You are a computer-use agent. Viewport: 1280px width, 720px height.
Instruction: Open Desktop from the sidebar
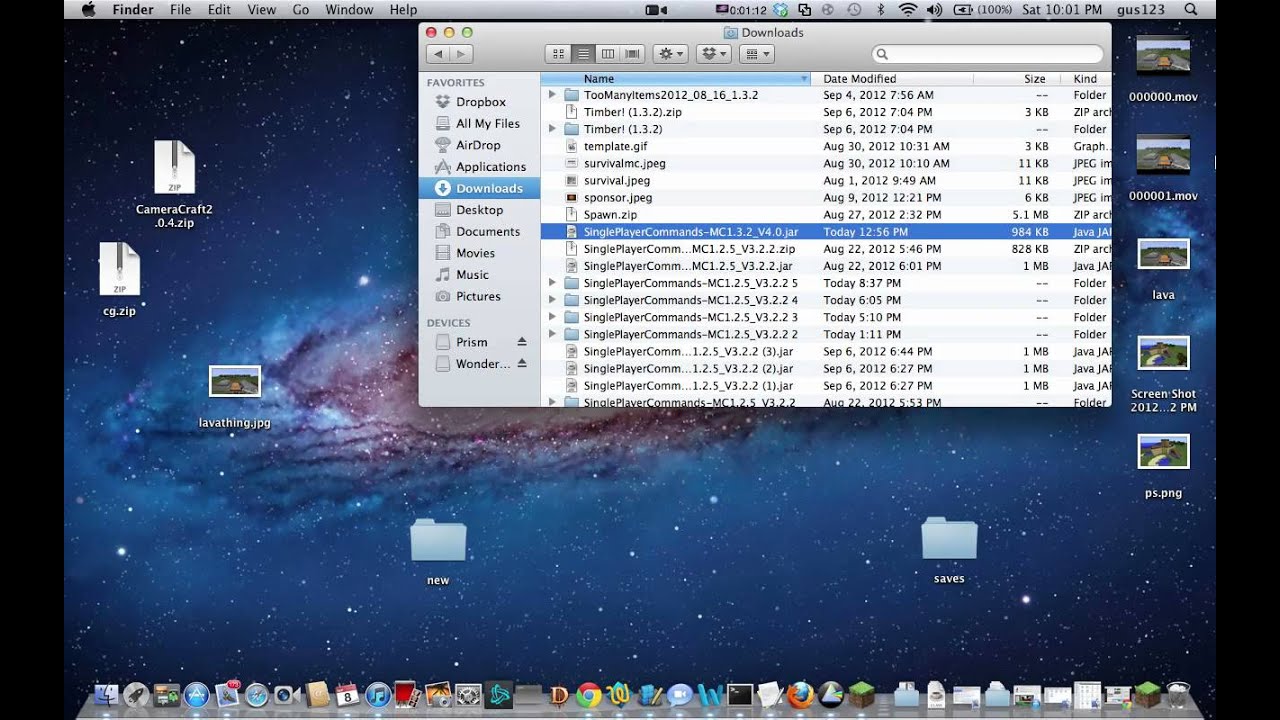tap(480, 210)
